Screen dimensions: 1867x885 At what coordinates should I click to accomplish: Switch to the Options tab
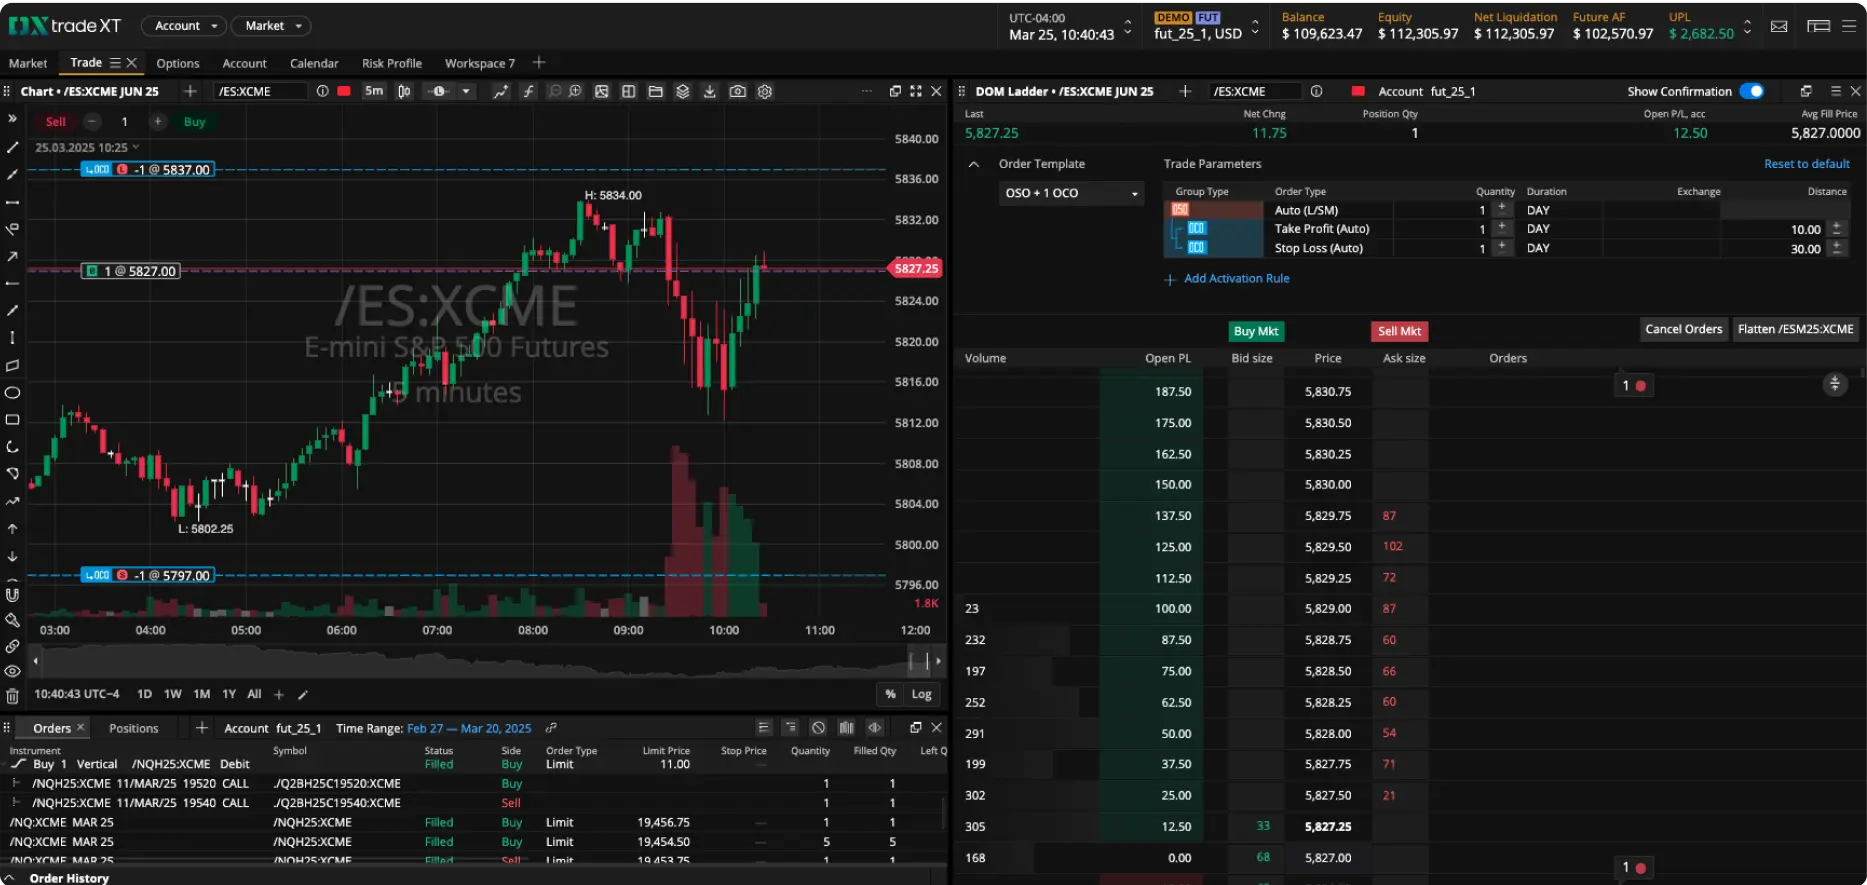coord(178,63)
